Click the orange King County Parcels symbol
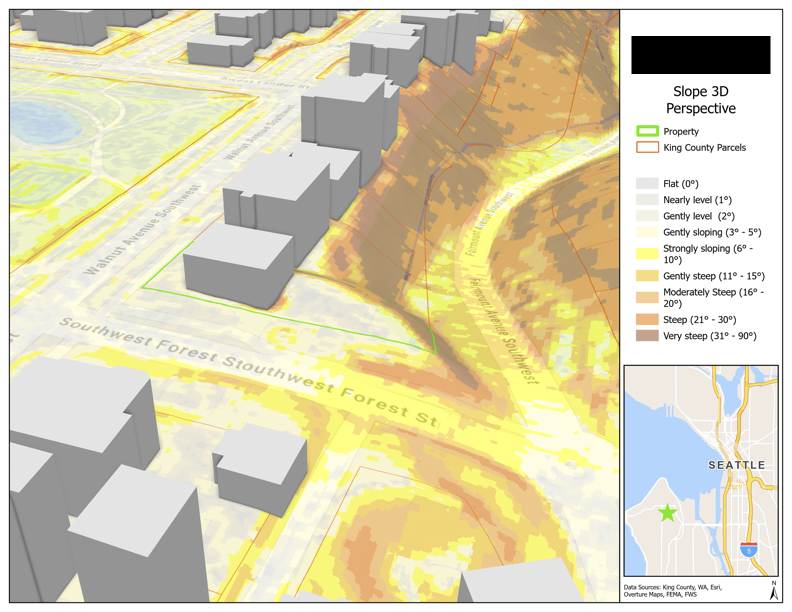This screenshot has height=612, width=792. pyautogui.click(x=646, y=148)
